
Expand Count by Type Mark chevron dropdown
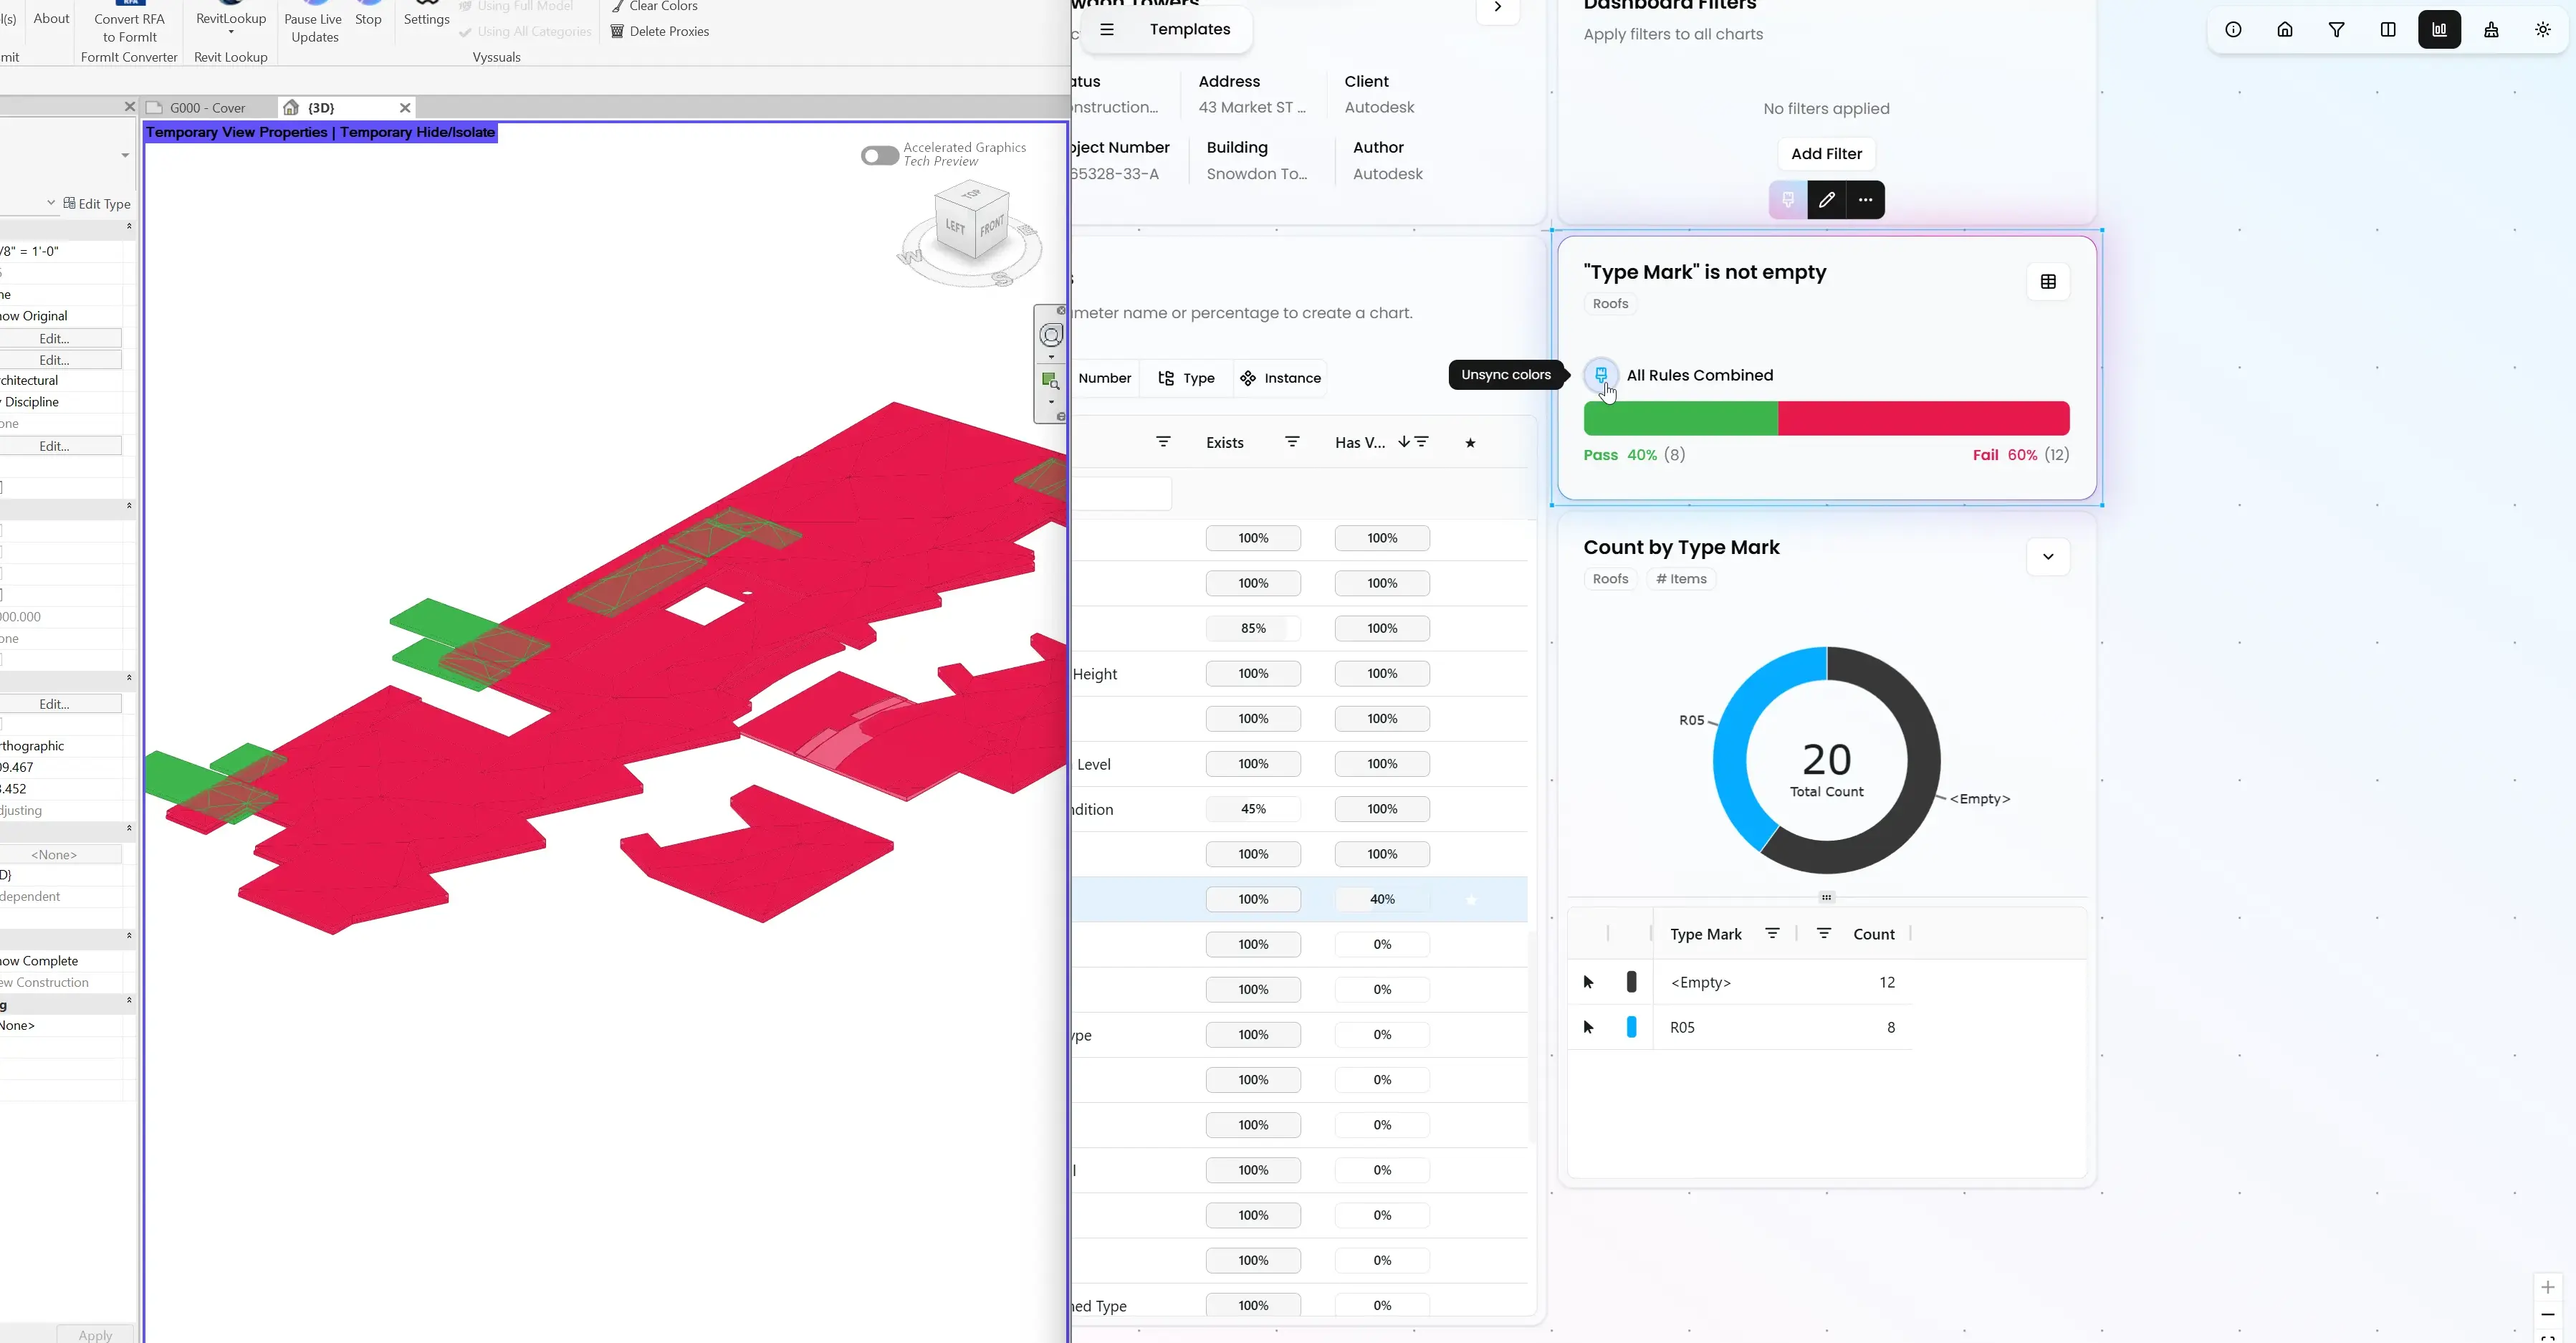pyautogui.click(x=2047, y=557)
